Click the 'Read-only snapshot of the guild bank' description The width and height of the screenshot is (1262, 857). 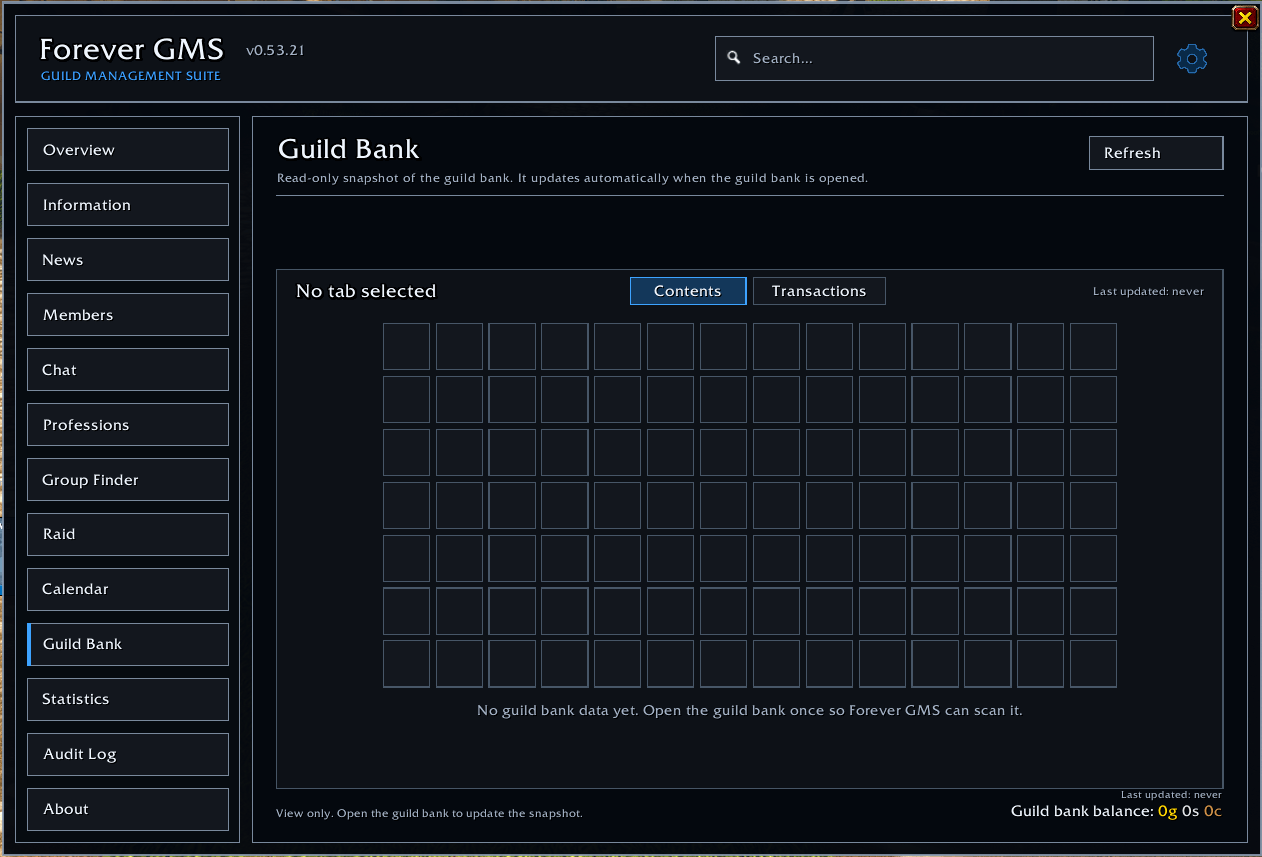pyautogui.click(x=572, y=178)
